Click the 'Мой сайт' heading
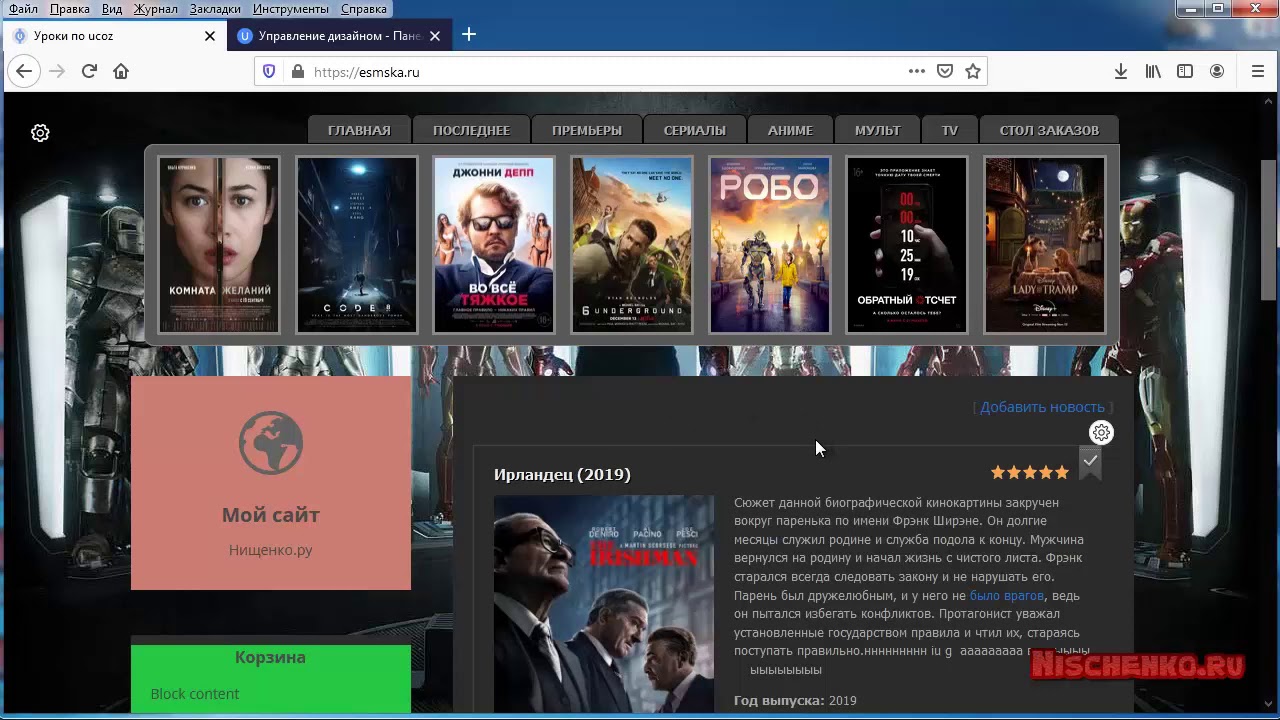The height and width of the screenshot is (720, 1280). click(x=271, y=515)
